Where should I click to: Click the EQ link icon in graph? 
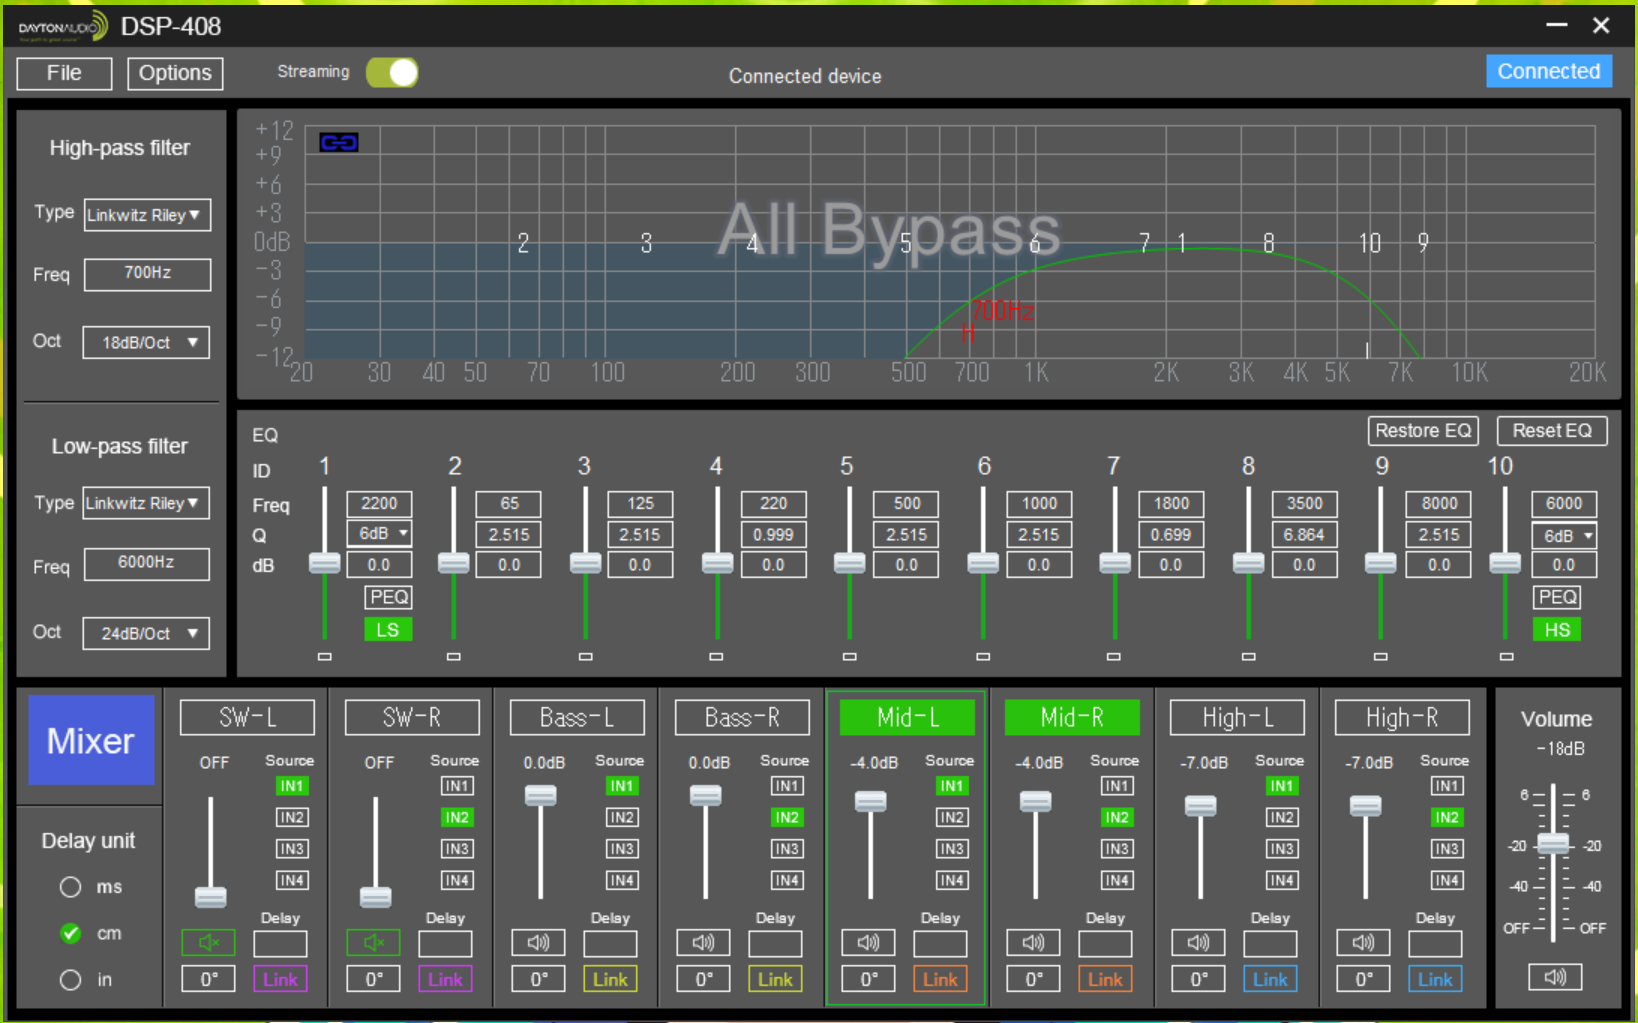tap(338, 142)
